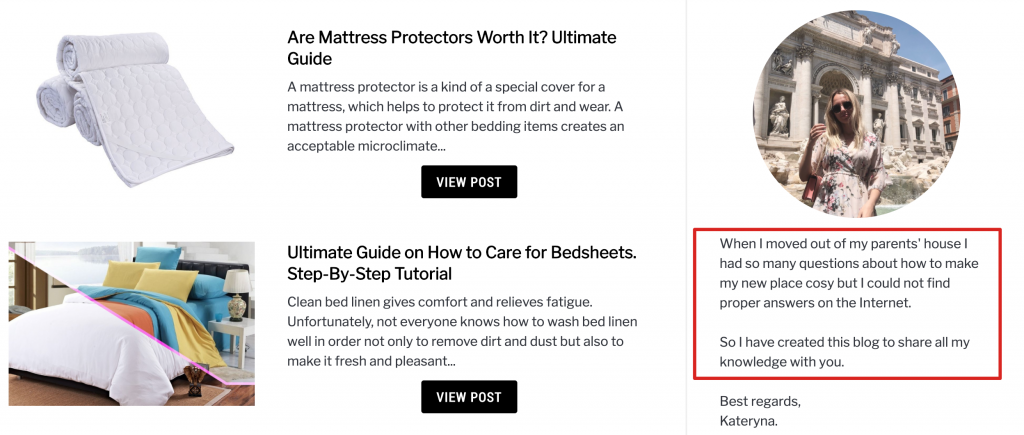
Task: Click the colorful bedsheets thumbnail image
Action: [x=131, y=323]
